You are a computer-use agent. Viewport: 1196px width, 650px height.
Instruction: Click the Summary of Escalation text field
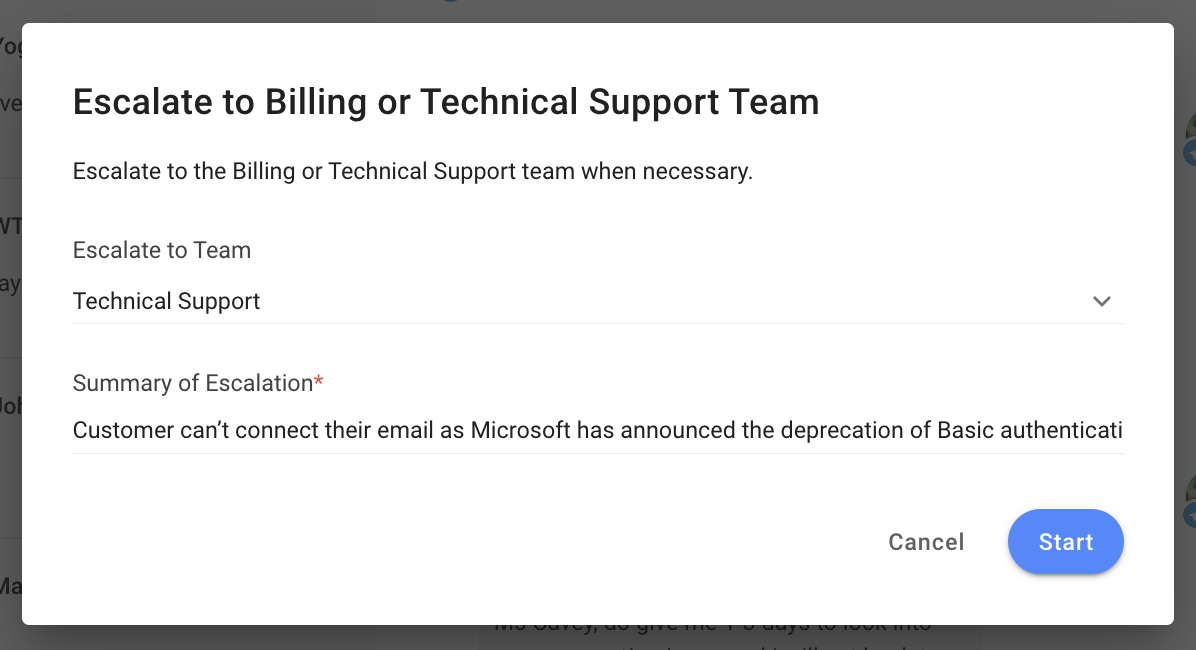coord(597,431)
